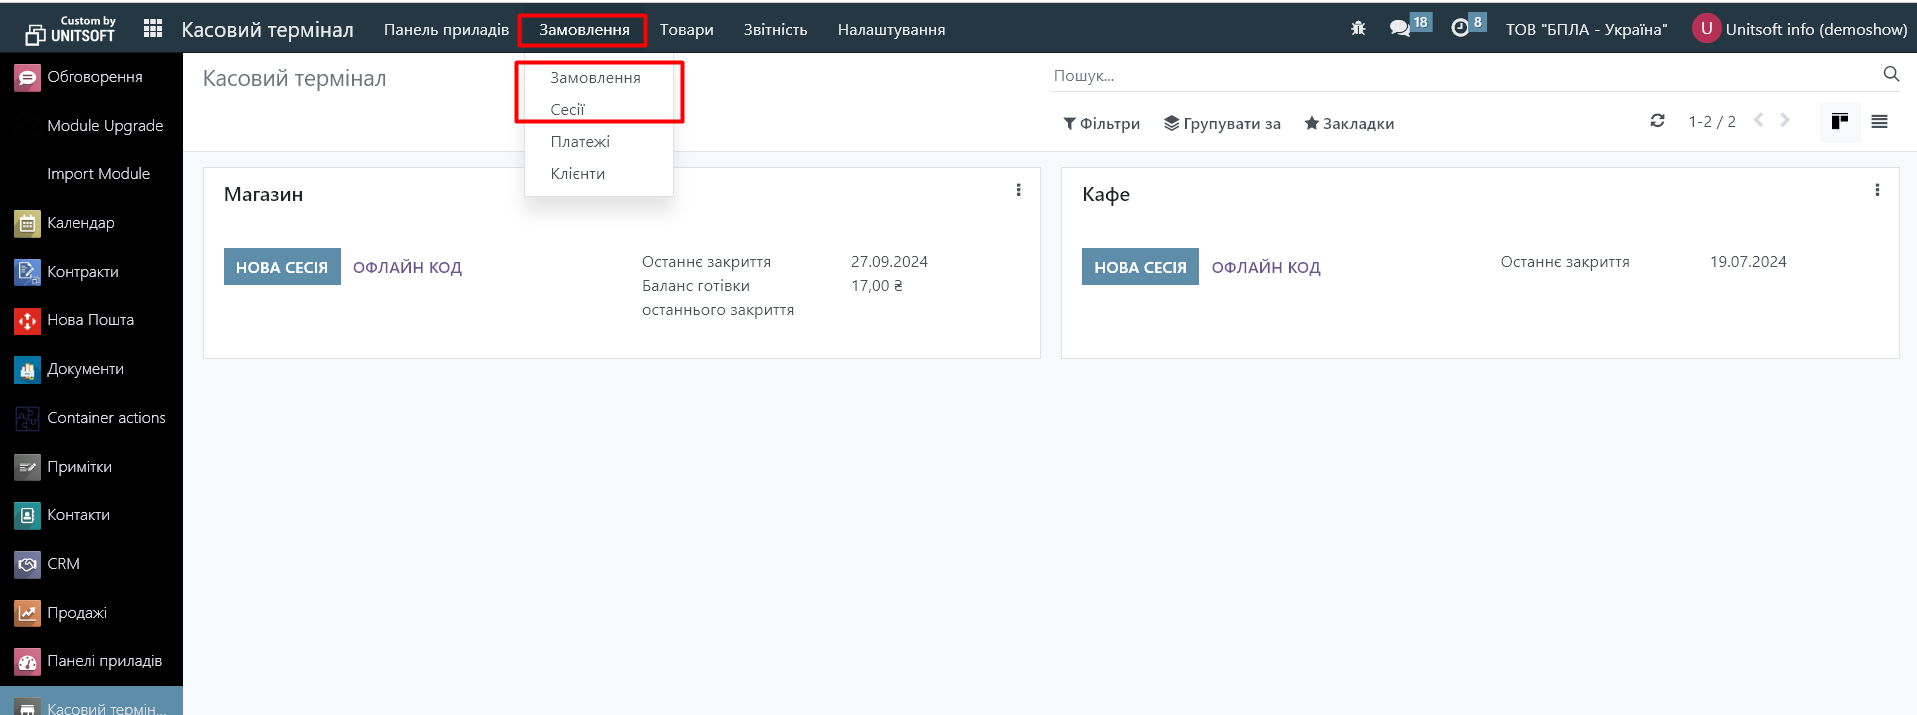
Task: Open CRM app from sidebar
Action: click(63, 564)
